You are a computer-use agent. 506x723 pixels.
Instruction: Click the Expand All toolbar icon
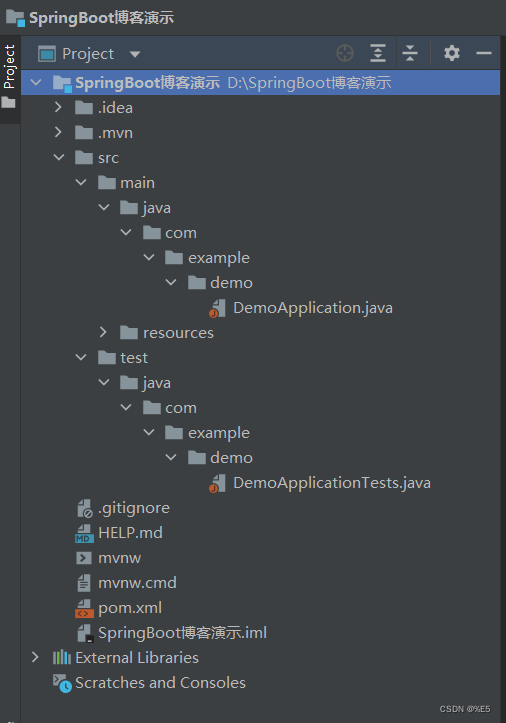378,53
